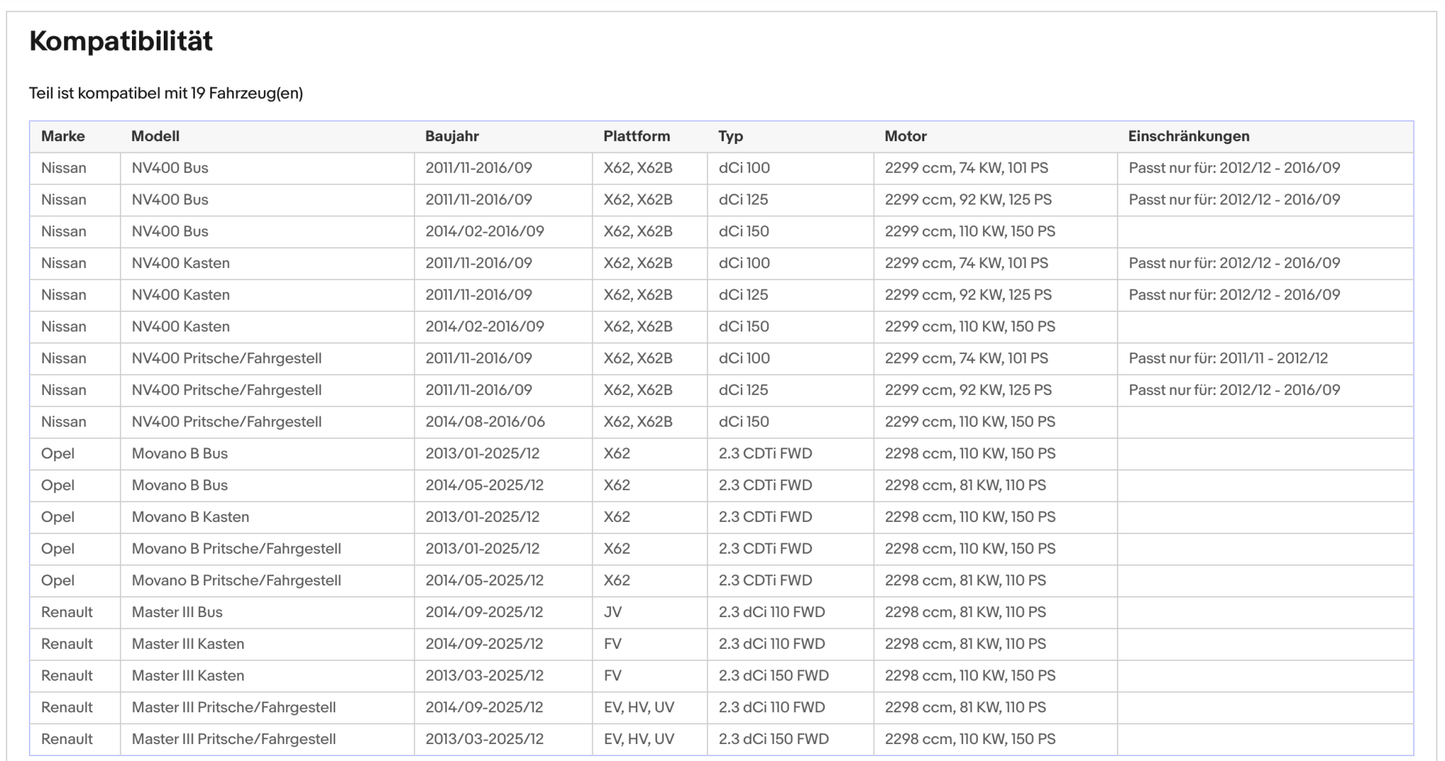Click the 'Motor' column header
This screenshot has width=1445, height=761.
pos(905,136)
